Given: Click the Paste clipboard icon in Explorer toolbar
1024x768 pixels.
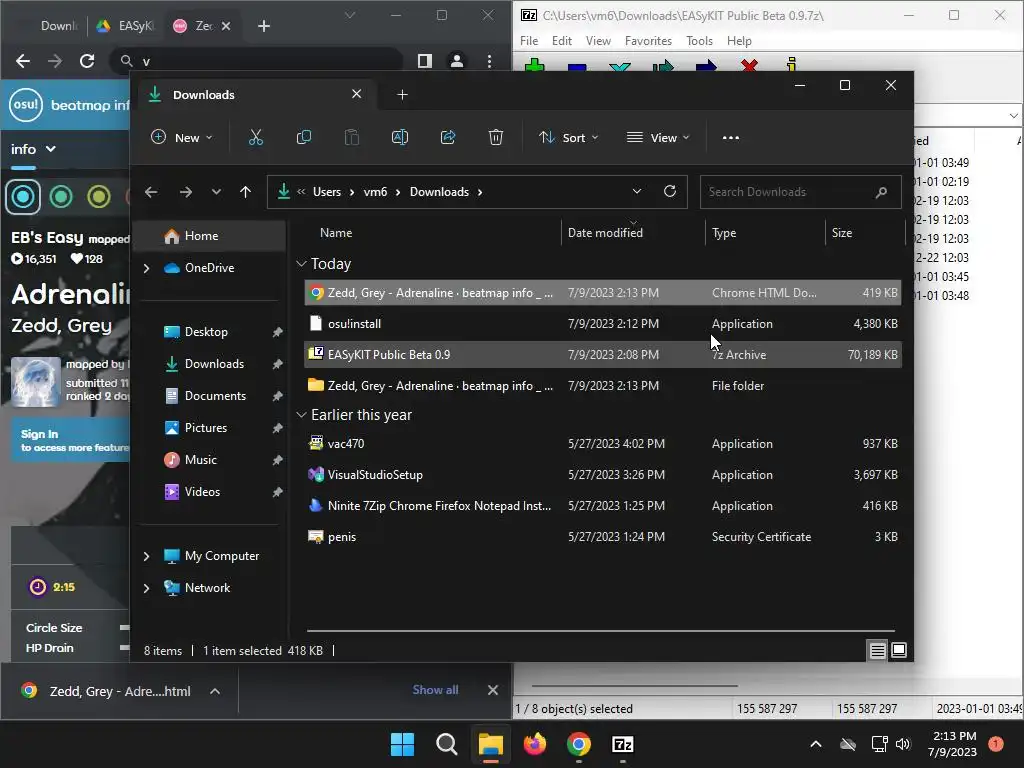Looking at the screenshot, I should click(x=351, y=138).
